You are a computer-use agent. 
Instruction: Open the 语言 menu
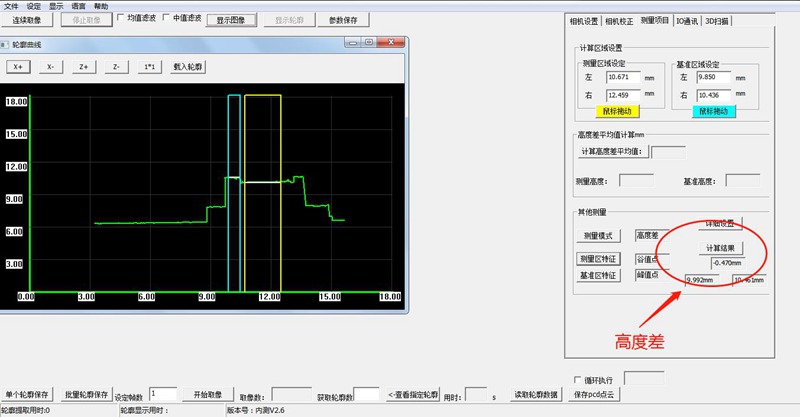pyautogui.click(x=78, y=5)
